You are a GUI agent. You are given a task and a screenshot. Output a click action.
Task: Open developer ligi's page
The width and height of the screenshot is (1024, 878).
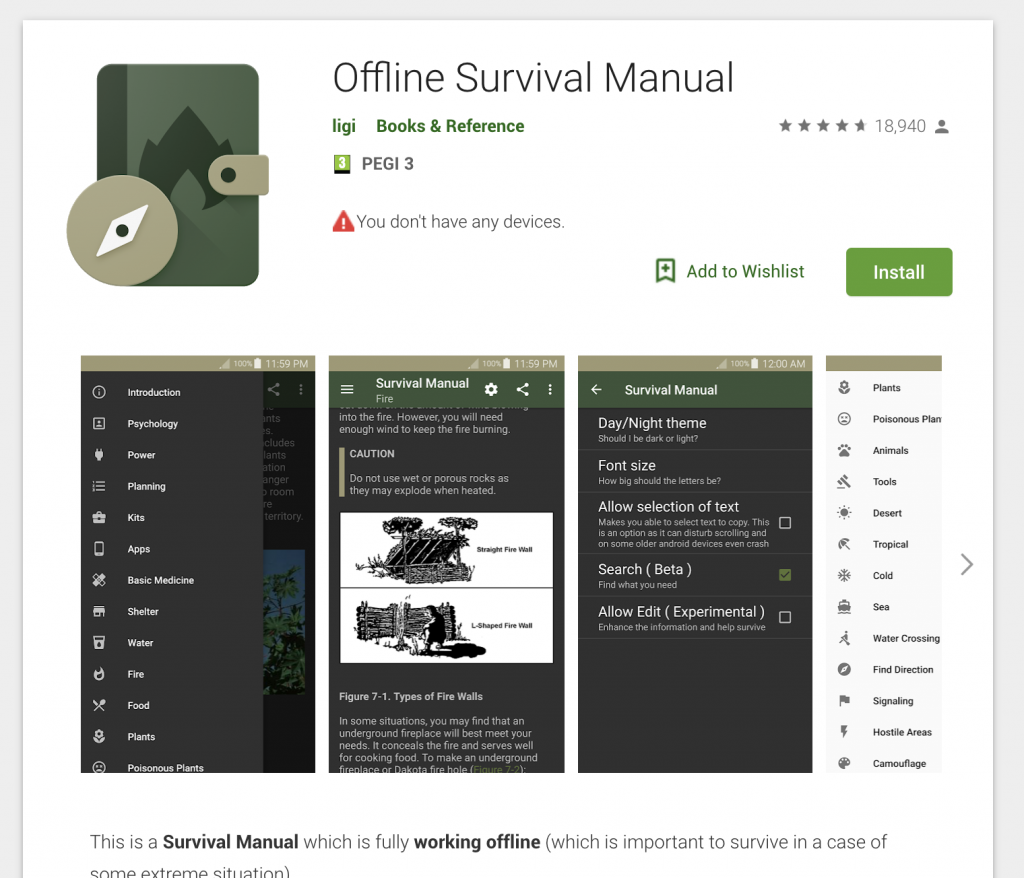[344, 126]
